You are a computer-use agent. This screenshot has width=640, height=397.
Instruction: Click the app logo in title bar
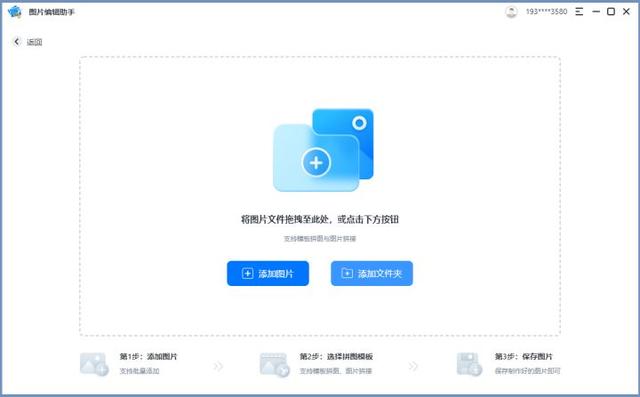(15, 12)
